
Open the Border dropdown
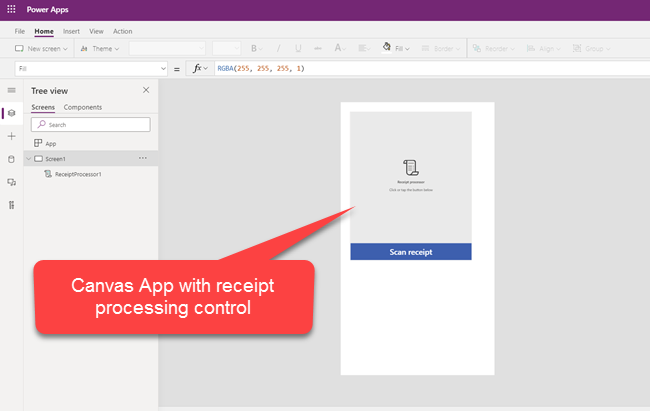[441, 49]
